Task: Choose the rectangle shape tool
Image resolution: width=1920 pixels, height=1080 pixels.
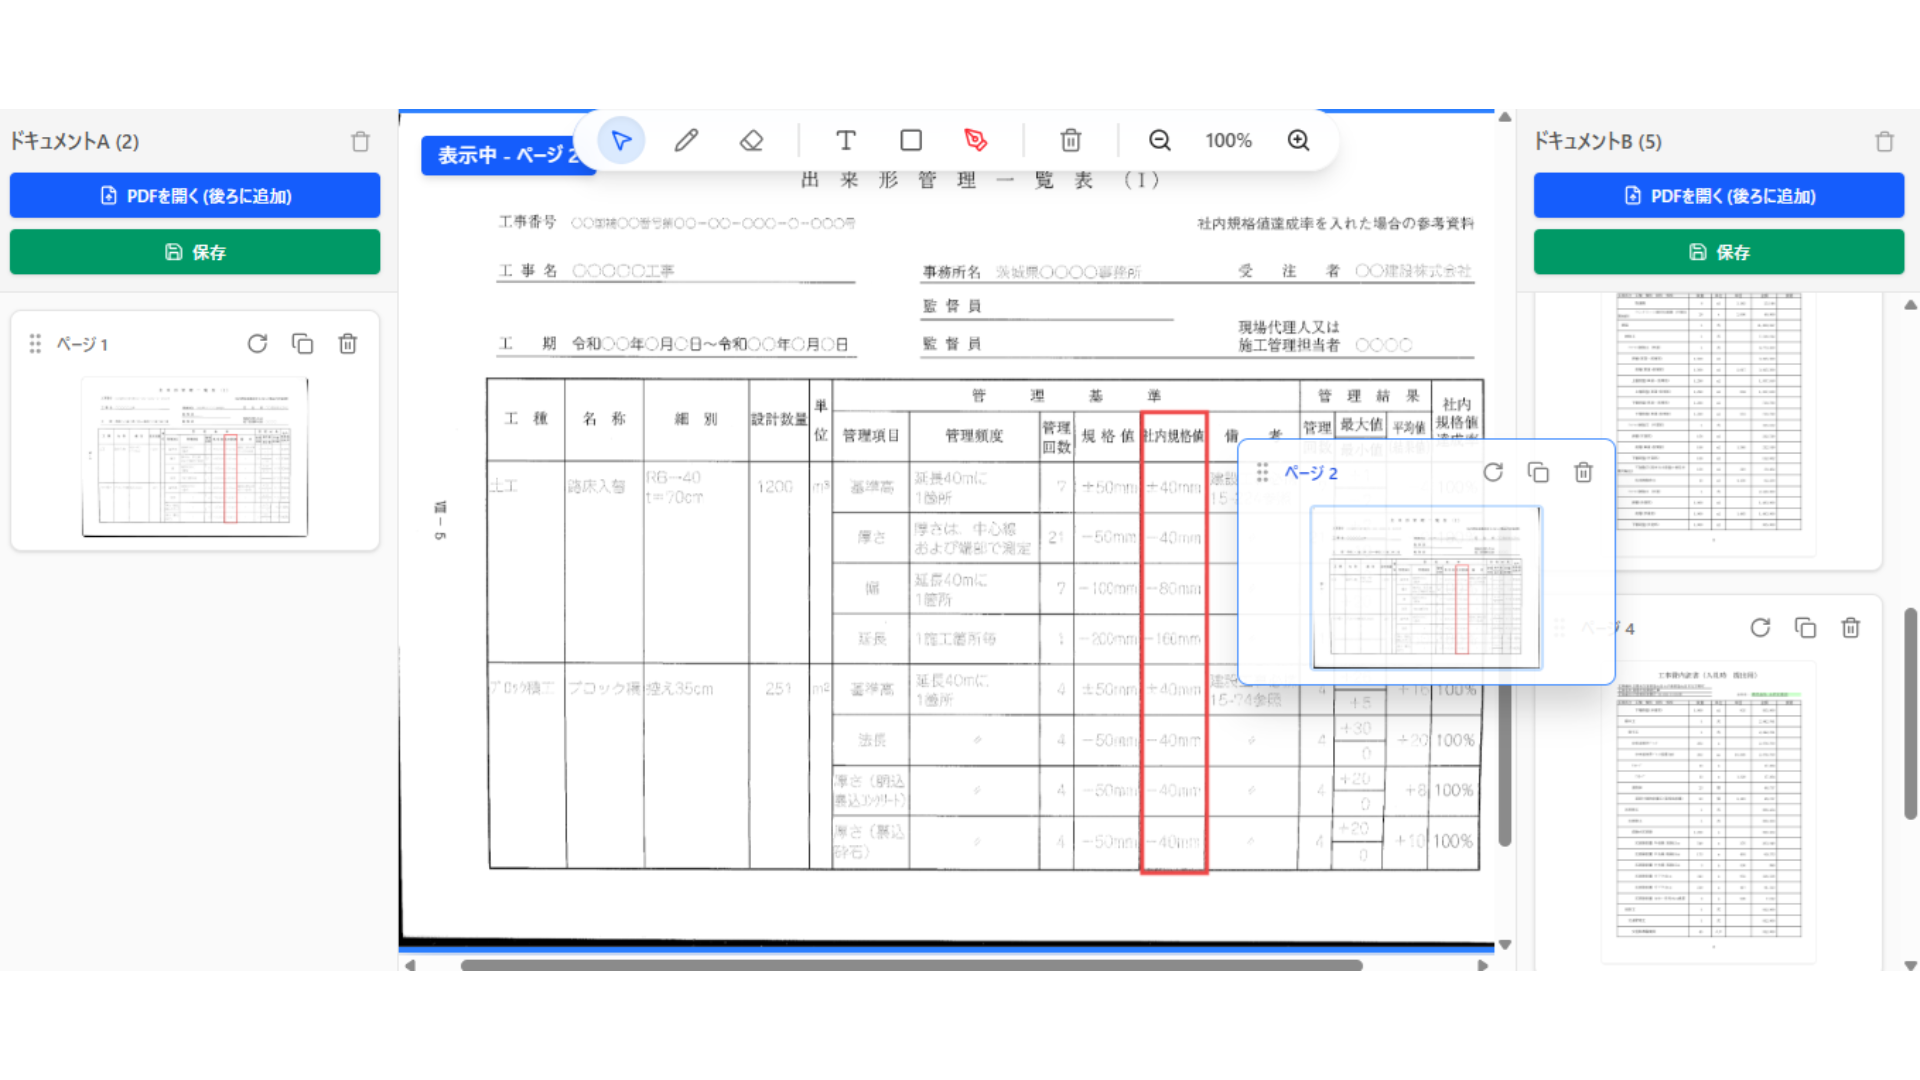Action: tap(911, 140)
